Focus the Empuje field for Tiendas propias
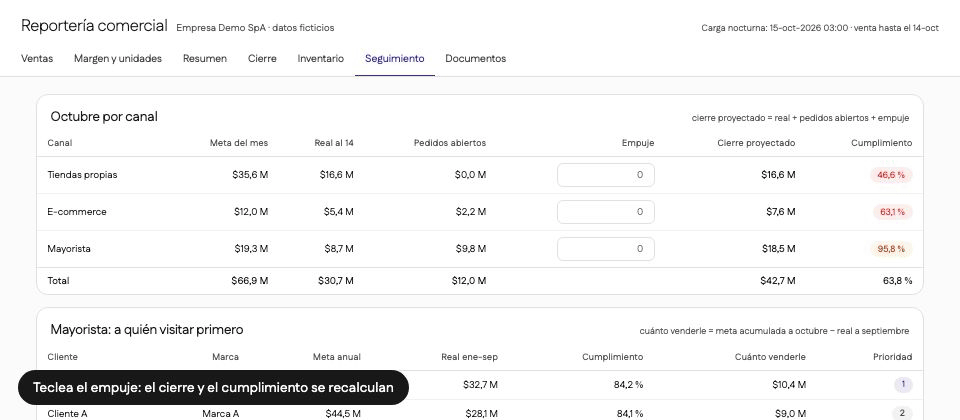The image size is (960, 420). click(606, 175)
